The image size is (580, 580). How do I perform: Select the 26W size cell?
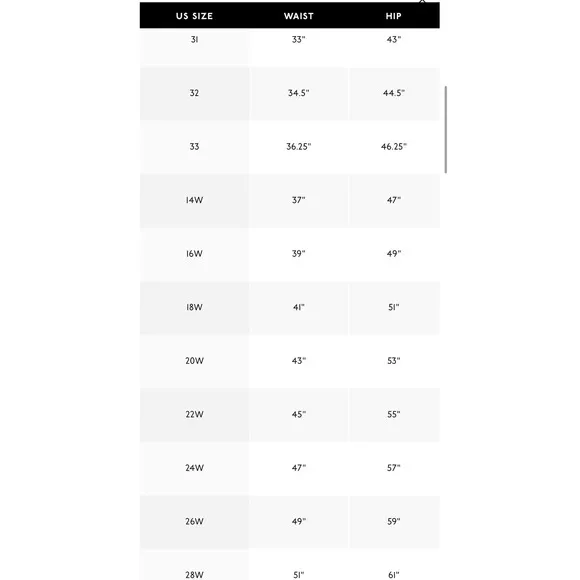coord(194,522)
